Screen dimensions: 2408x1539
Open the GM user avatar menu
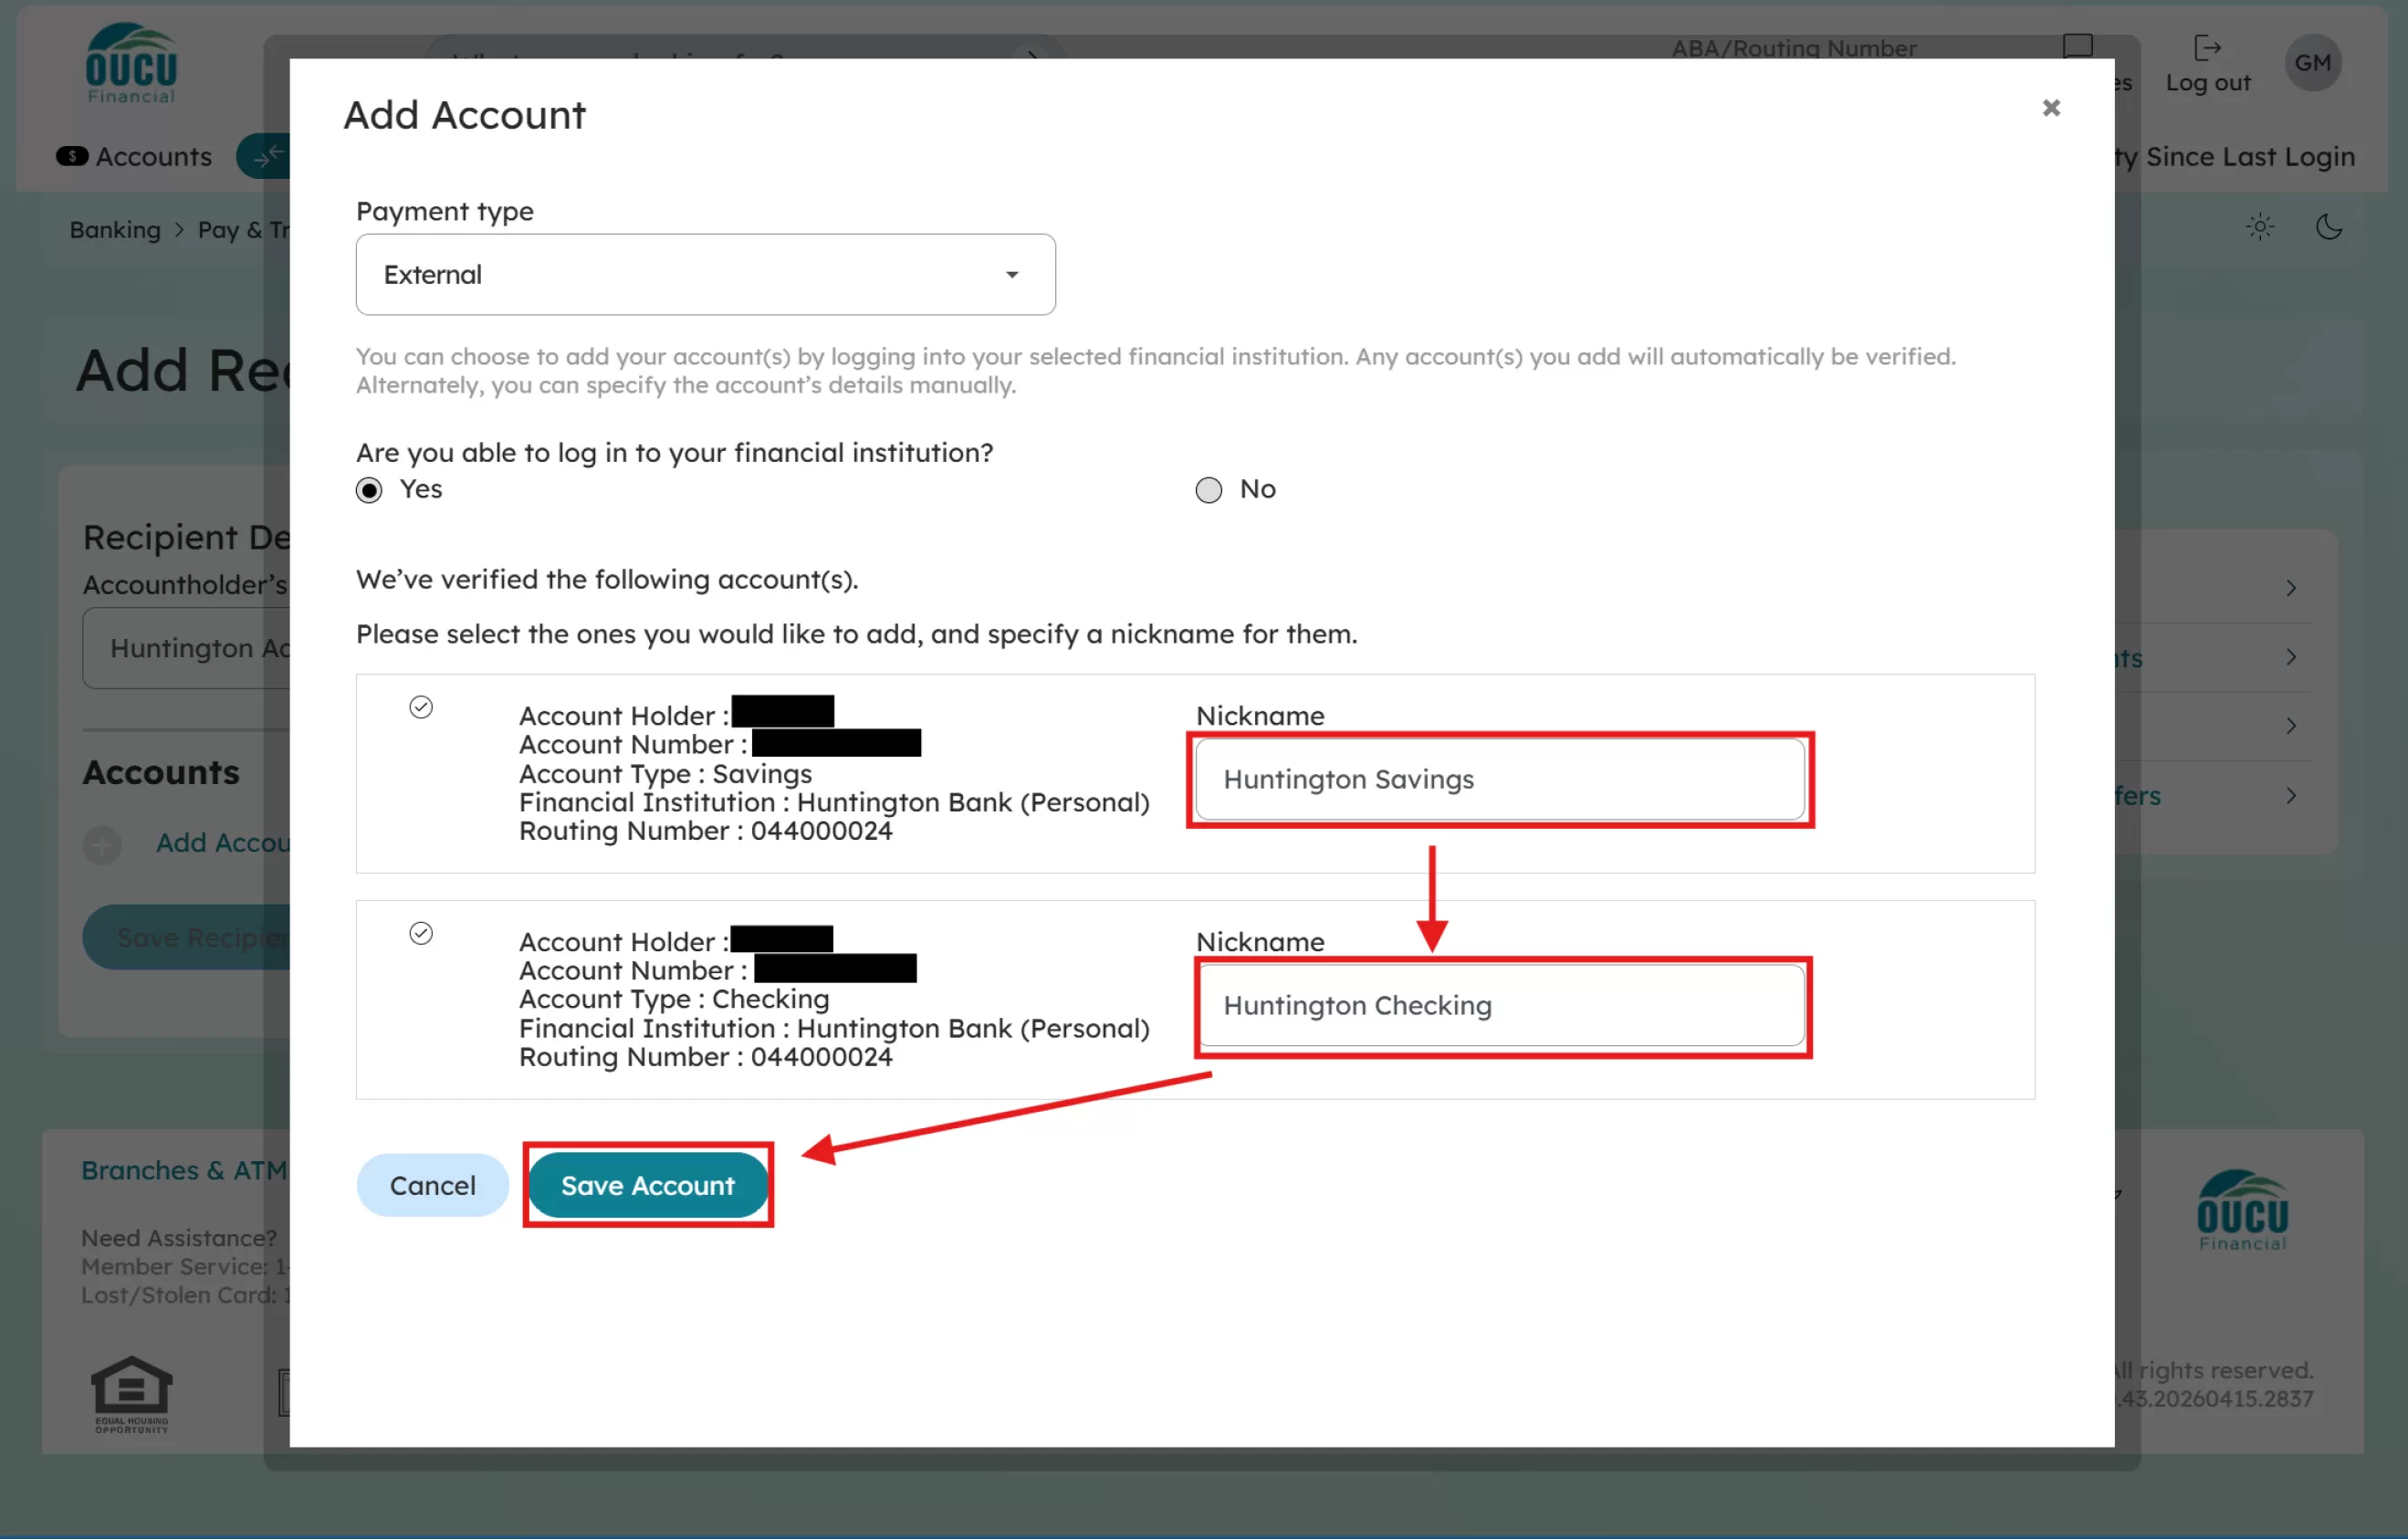(x=2312, y=63)
